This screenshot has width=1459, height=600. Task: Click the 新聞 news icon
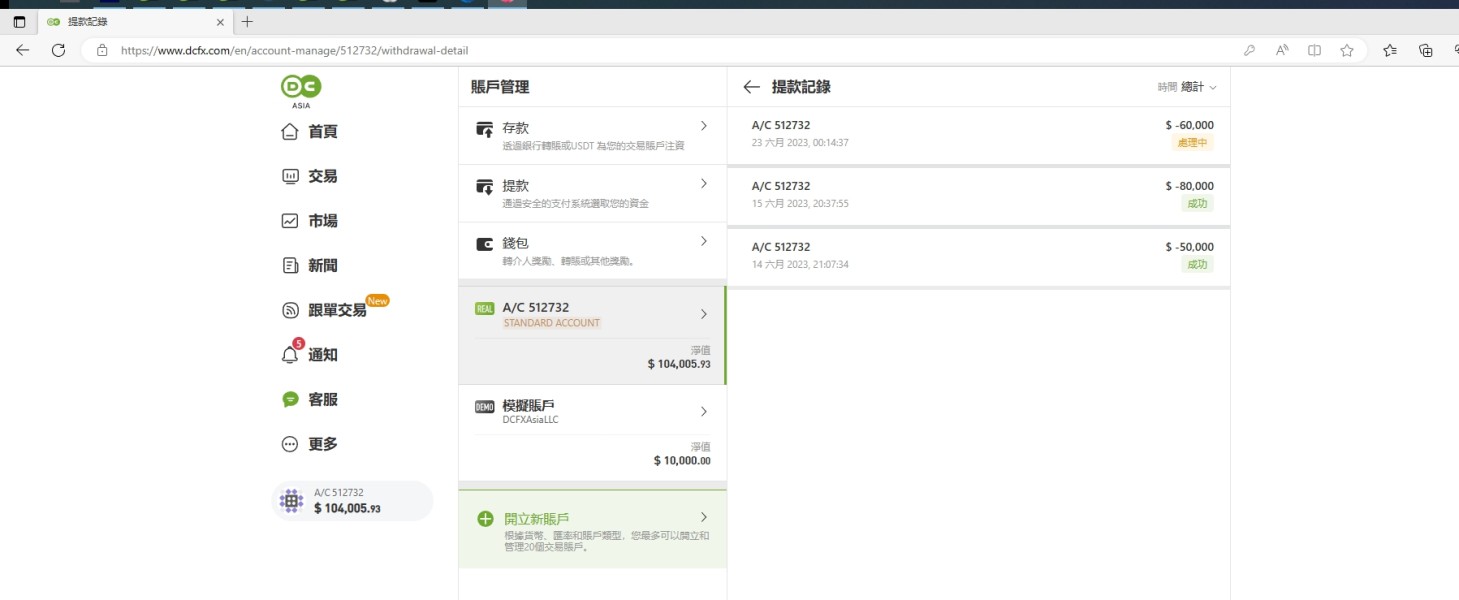pos(290,265)
